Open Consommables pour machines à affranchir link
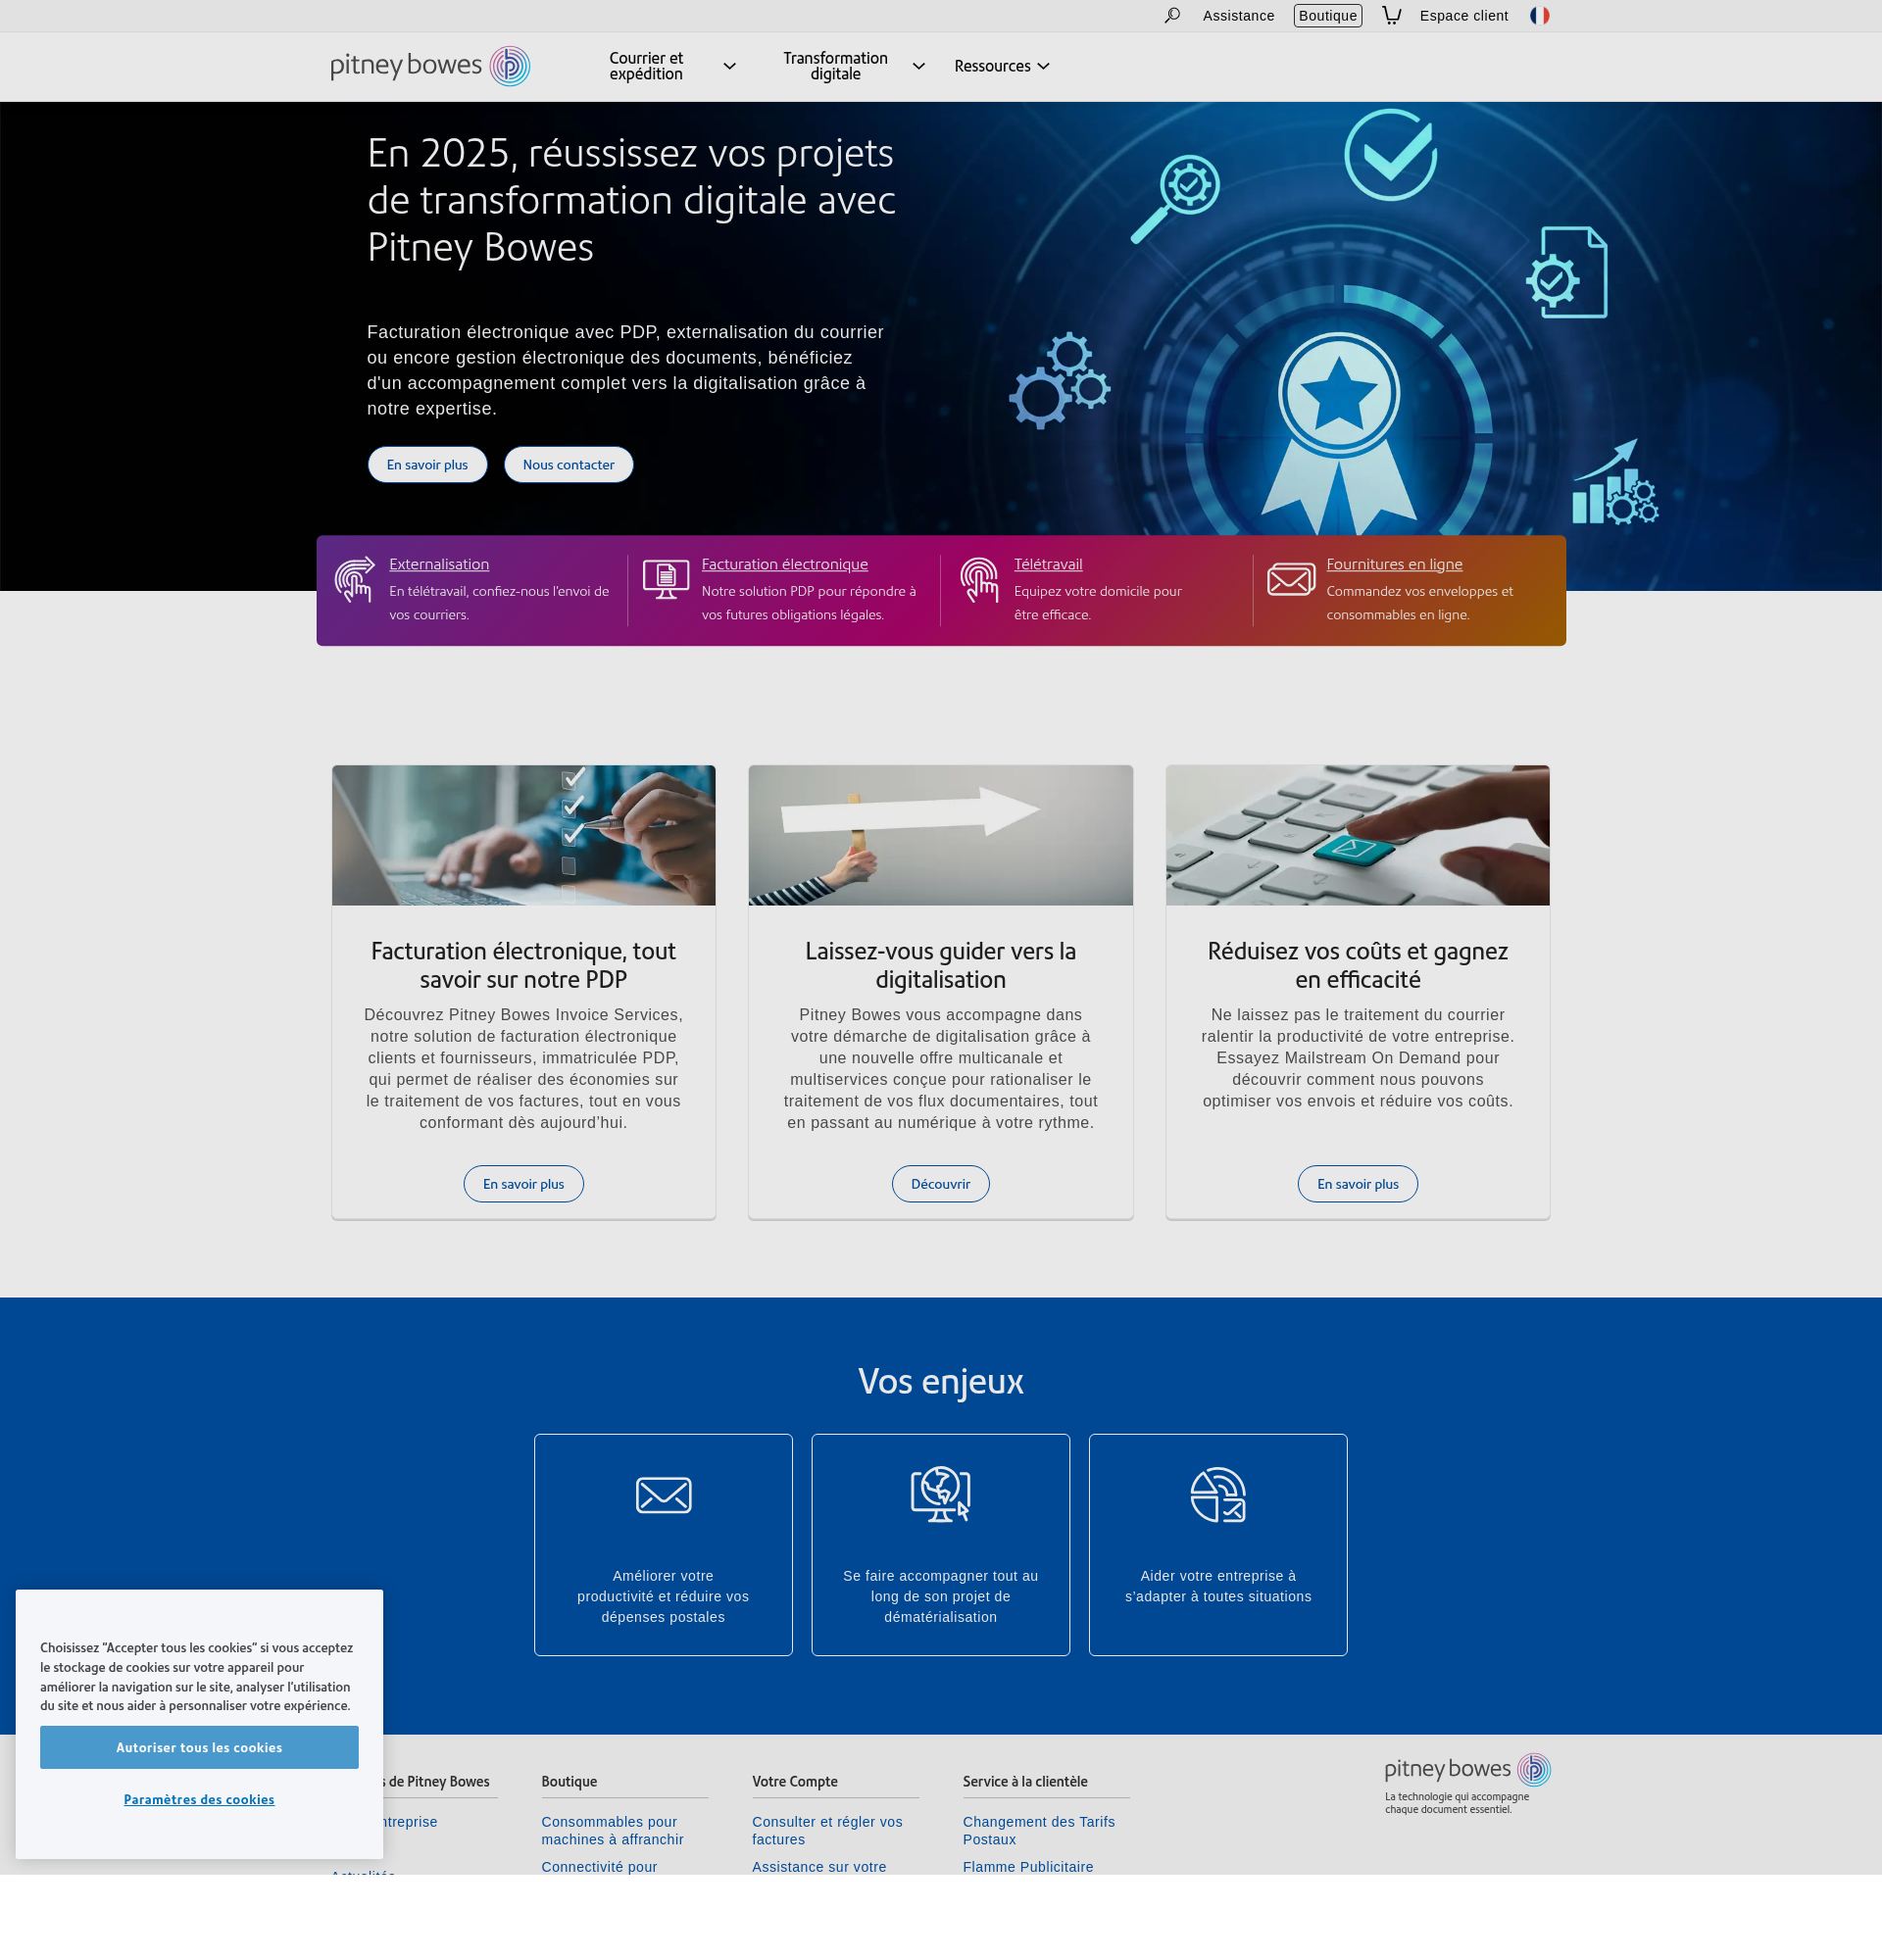Screen dimensions: 1882x1960 612,1830
